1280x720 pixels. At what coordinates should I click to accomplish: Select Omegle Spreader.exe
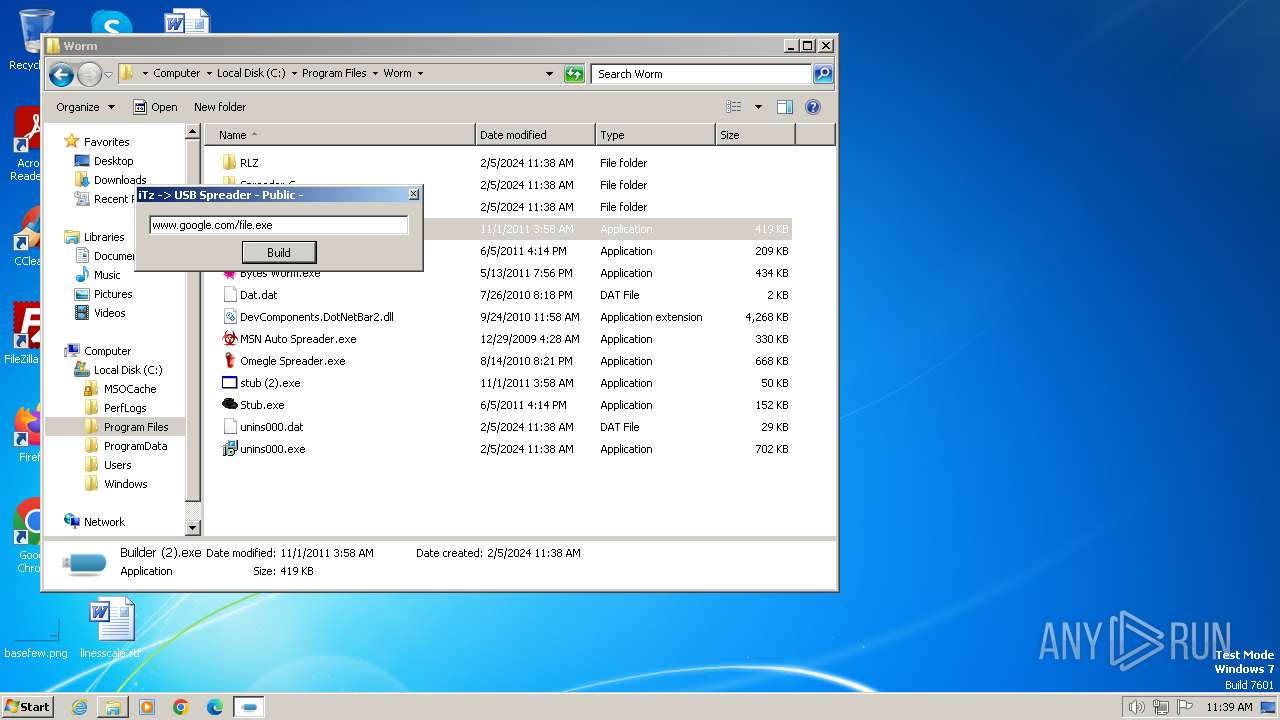[292, 361]
